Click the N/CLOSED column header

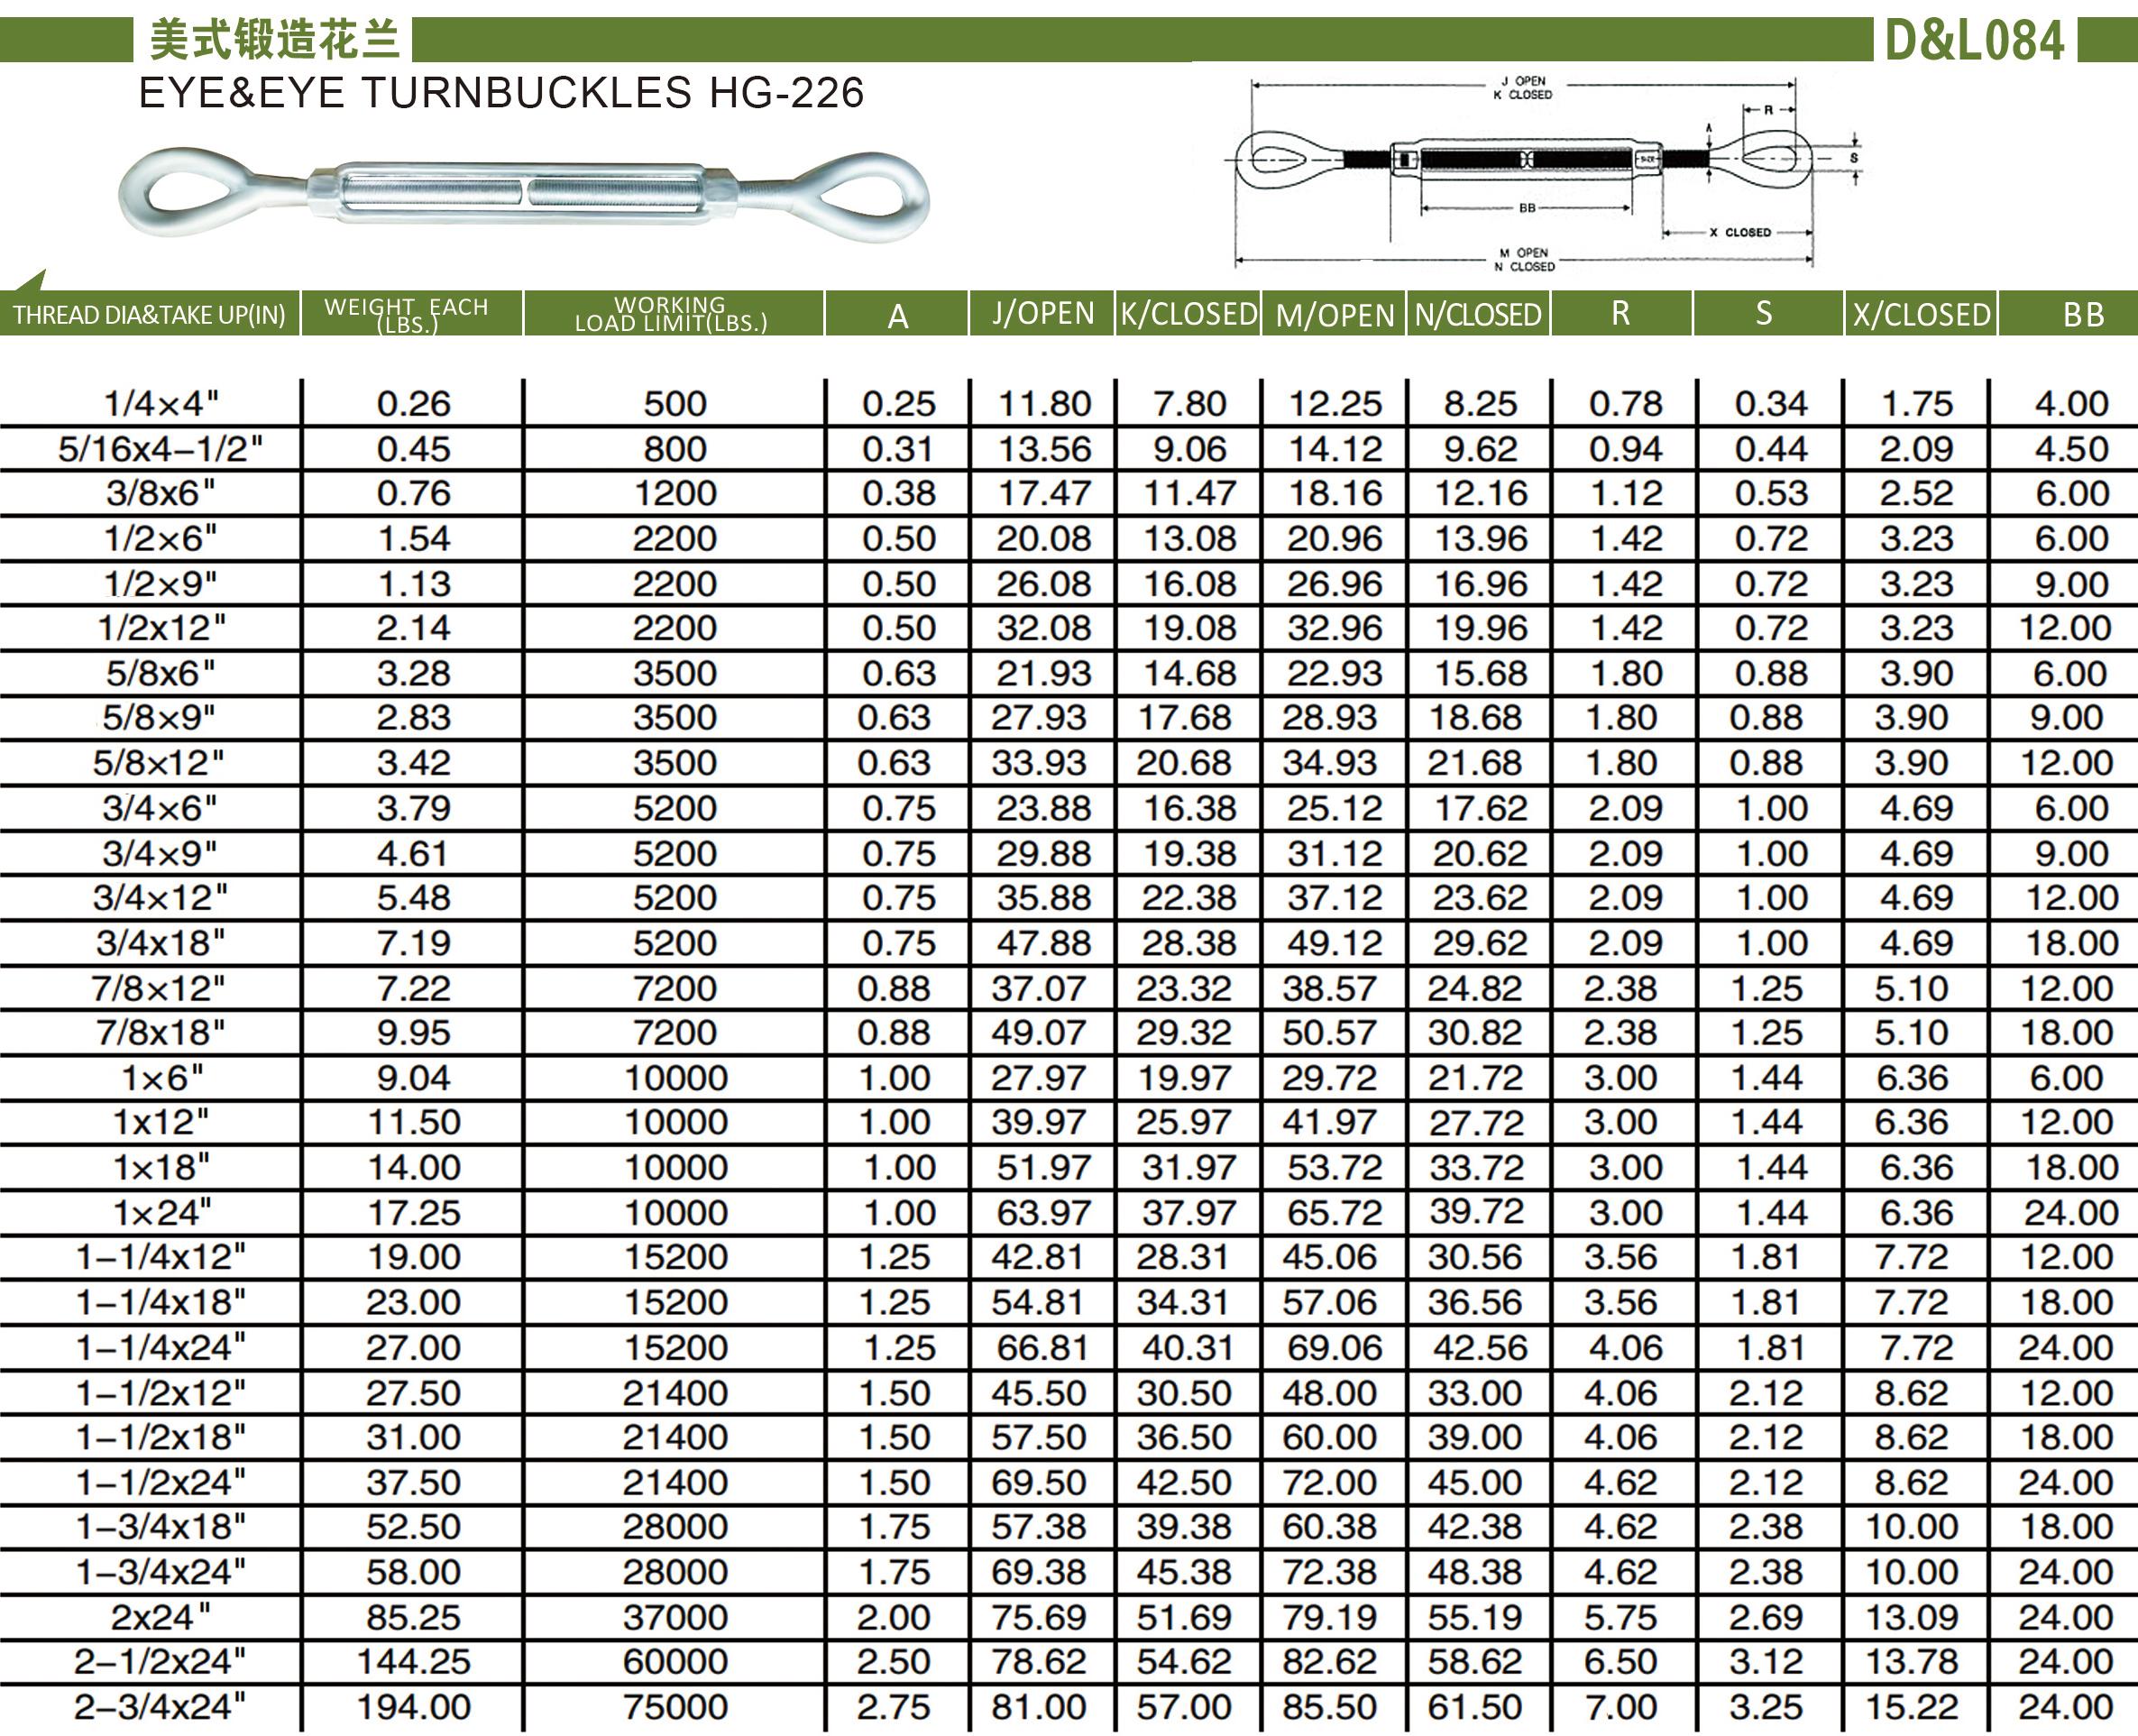click(1477, 315)
